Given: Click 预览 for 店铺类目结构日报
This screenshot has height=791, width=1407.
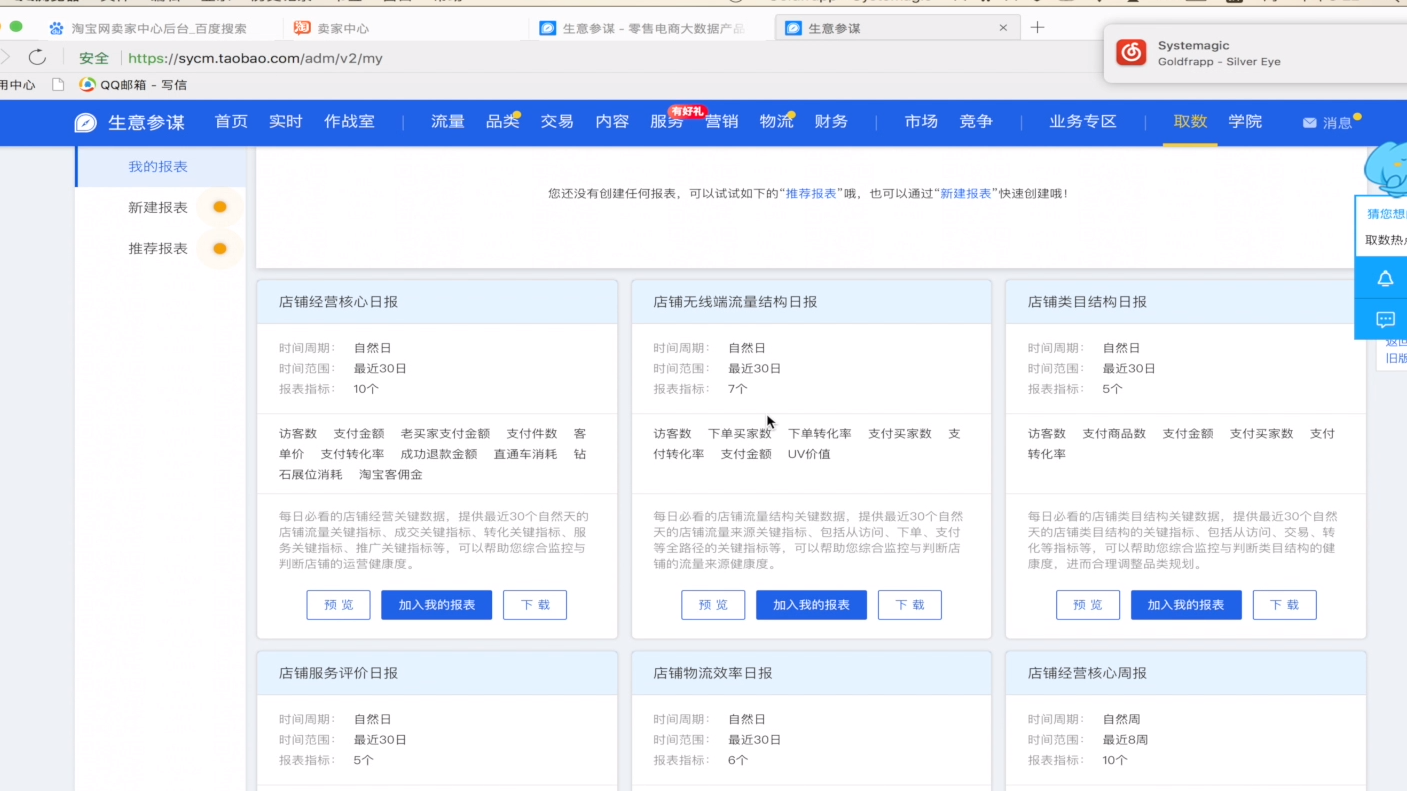Looking at the screenshot, I should [1088, 605].
